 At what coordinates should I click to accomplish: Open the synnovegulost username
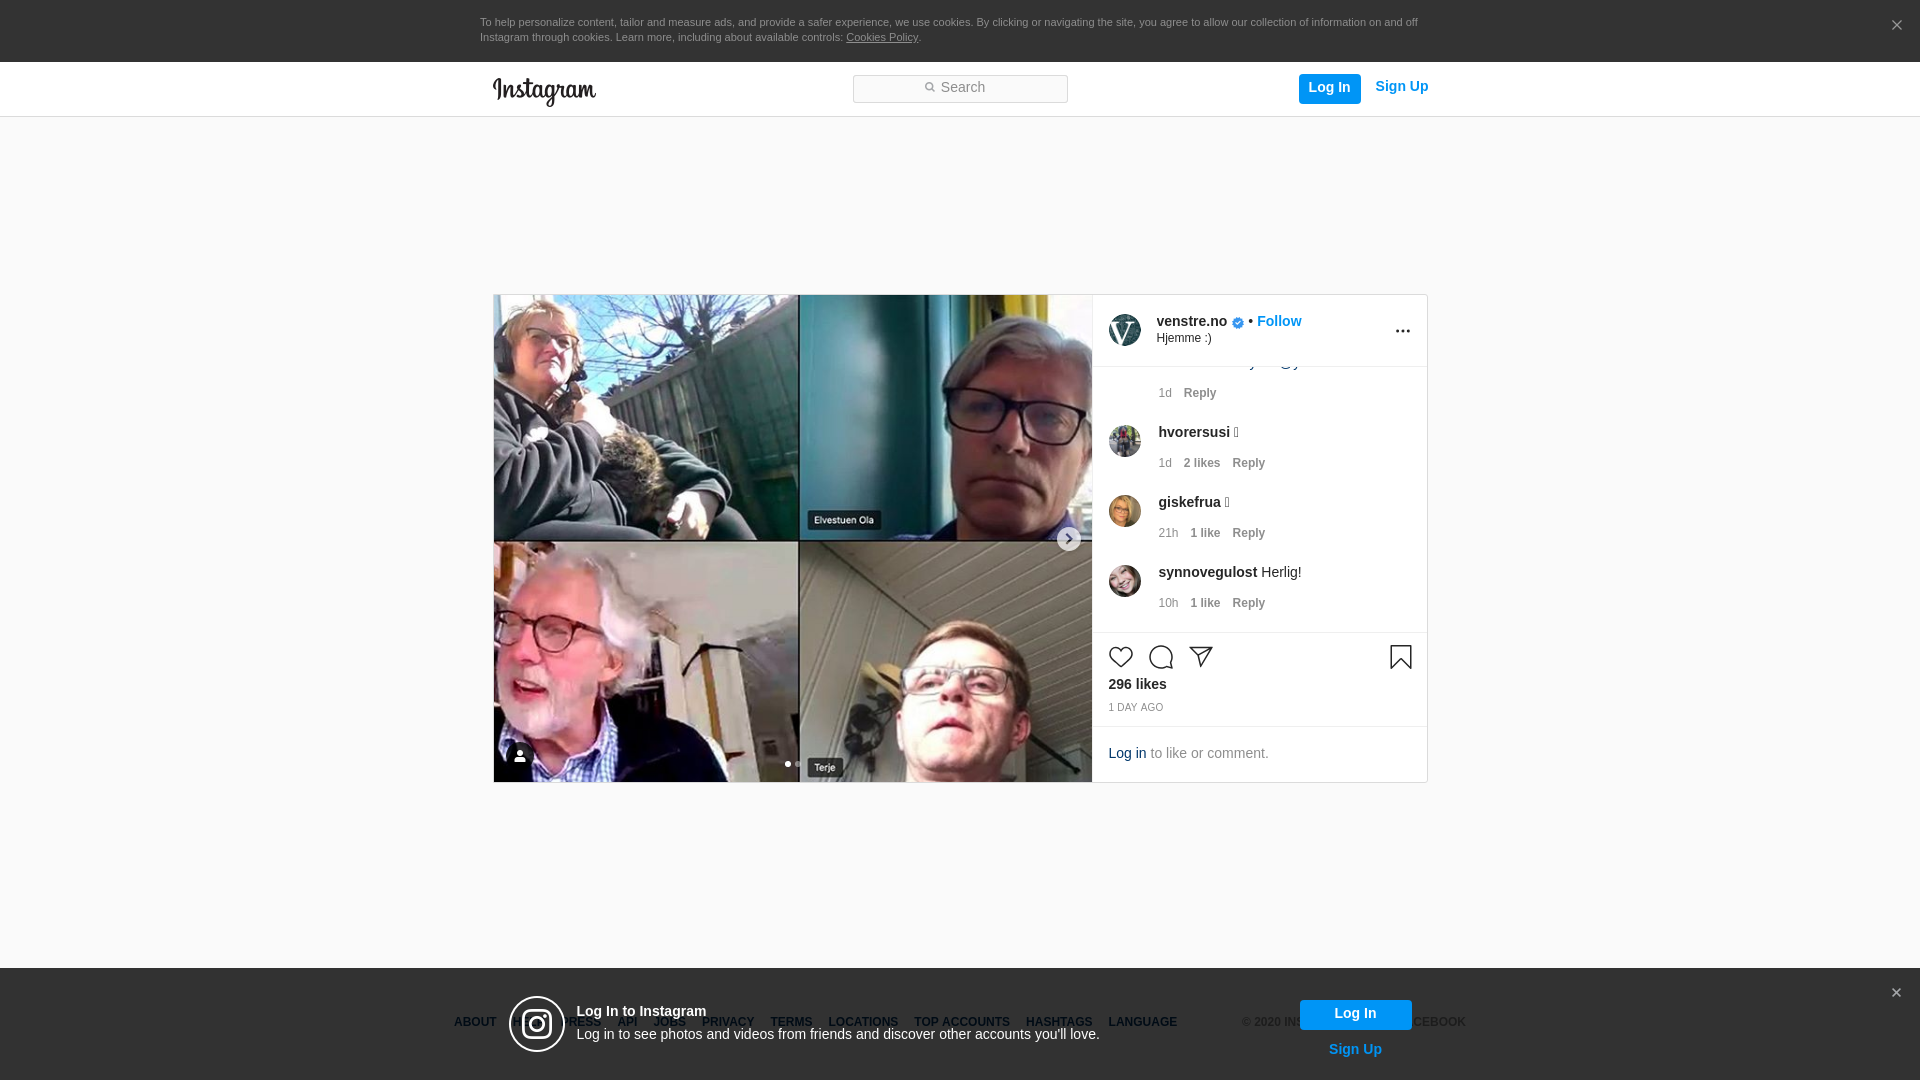1207,572
